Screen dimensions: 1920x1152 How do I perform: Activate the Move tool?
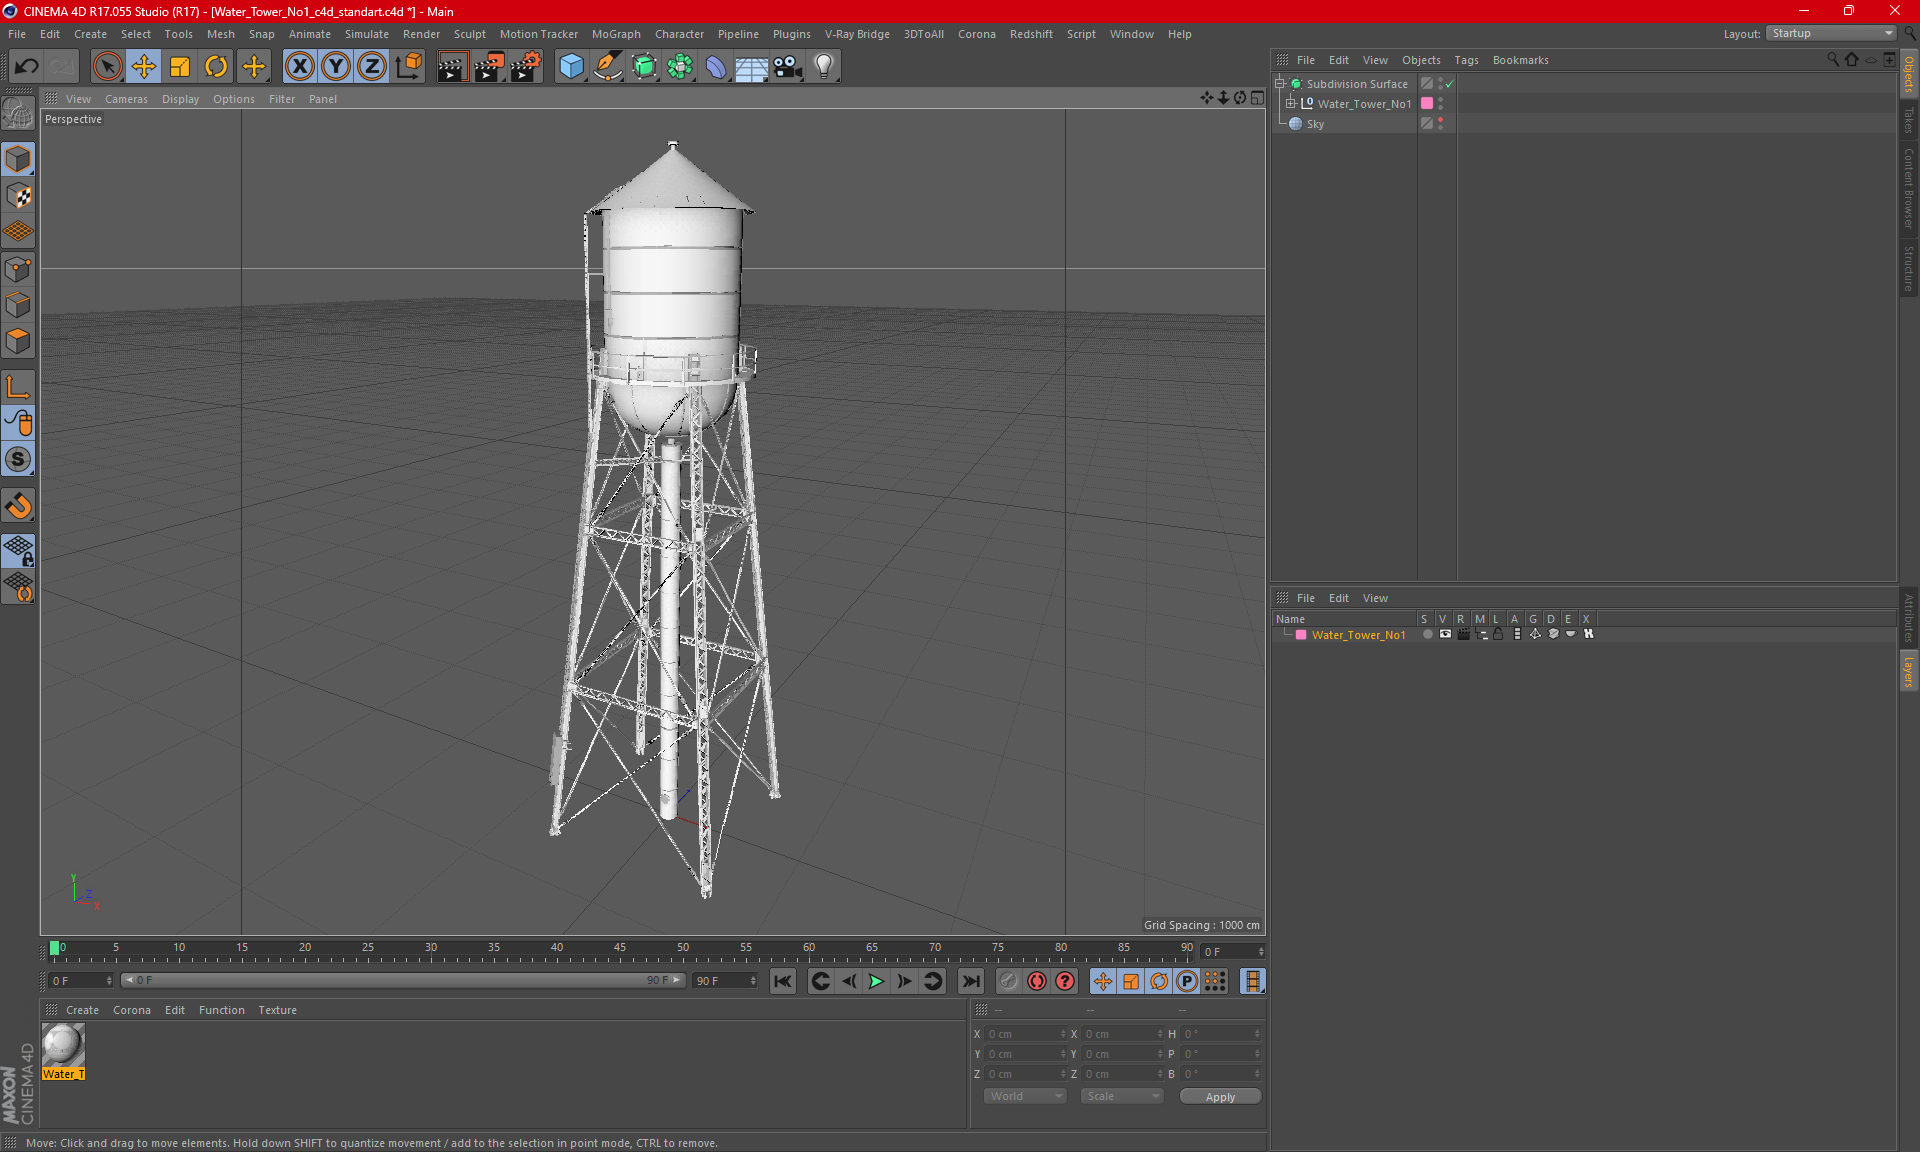[x=144, y=67]
